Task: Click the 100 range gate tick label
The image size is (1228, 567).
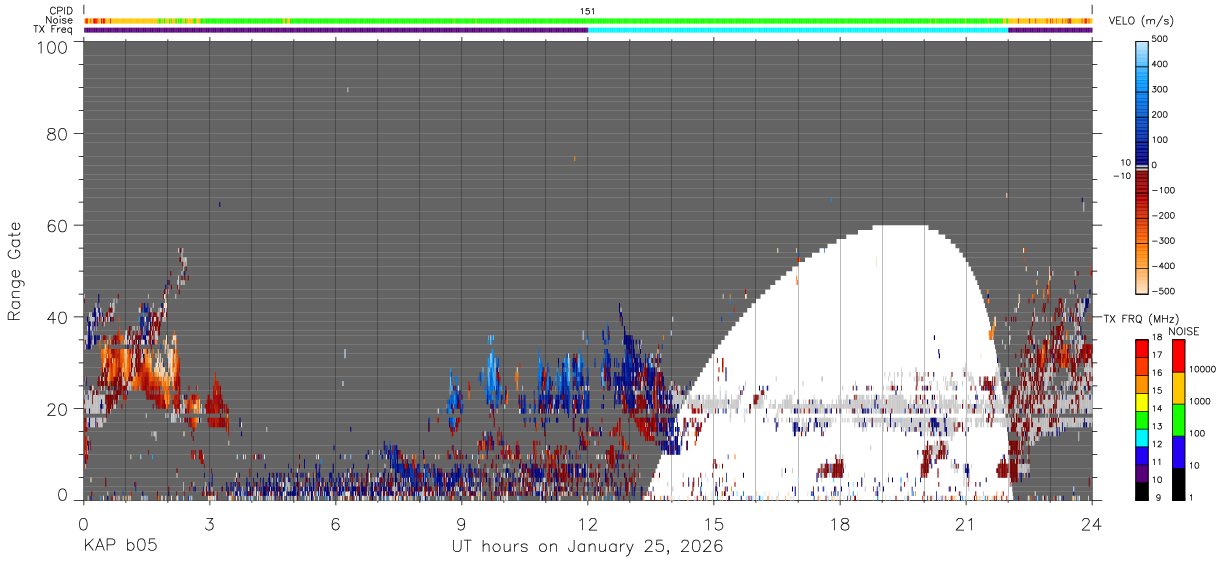Action: tap(54, 47)
